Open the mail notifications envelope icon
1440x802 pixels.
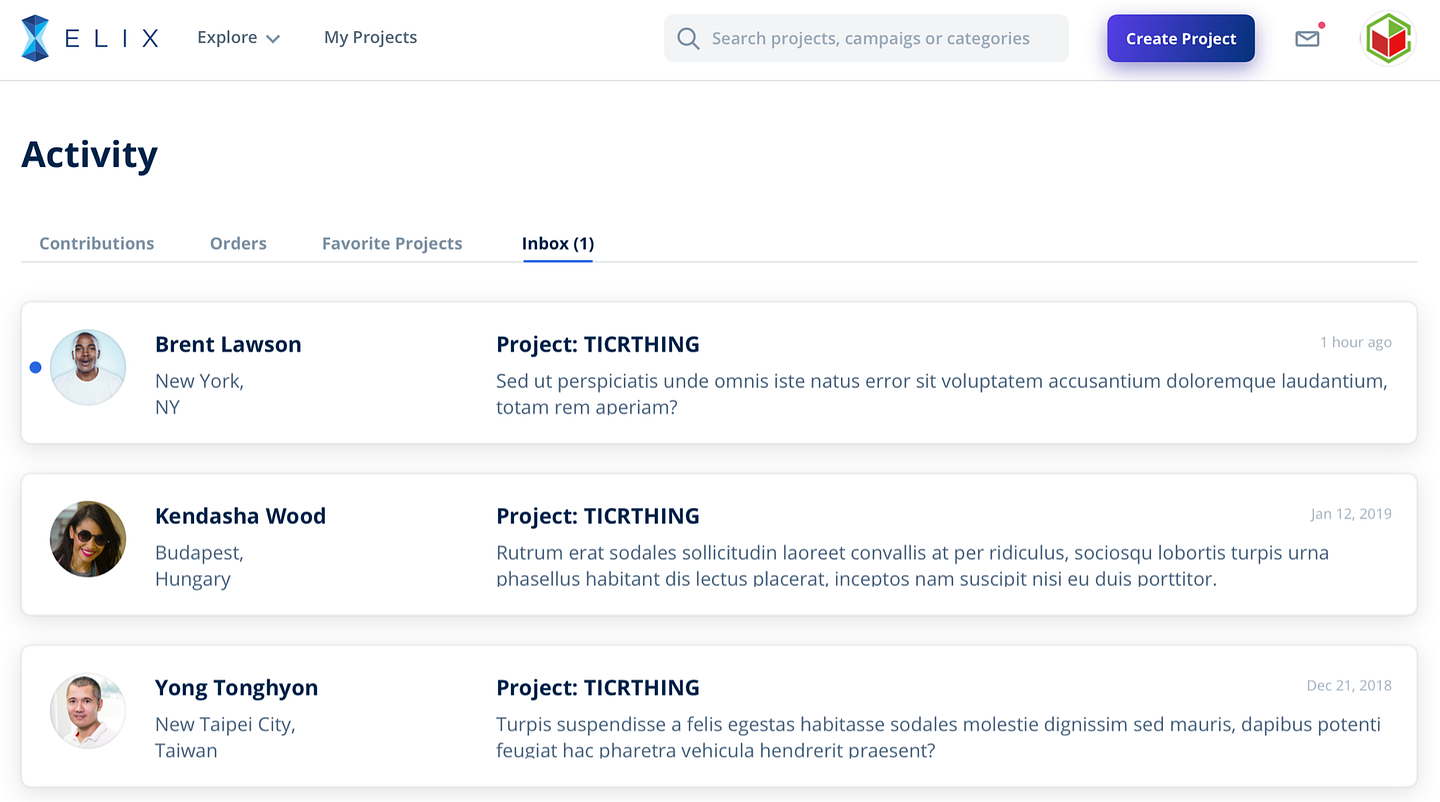pos(1307,39)
